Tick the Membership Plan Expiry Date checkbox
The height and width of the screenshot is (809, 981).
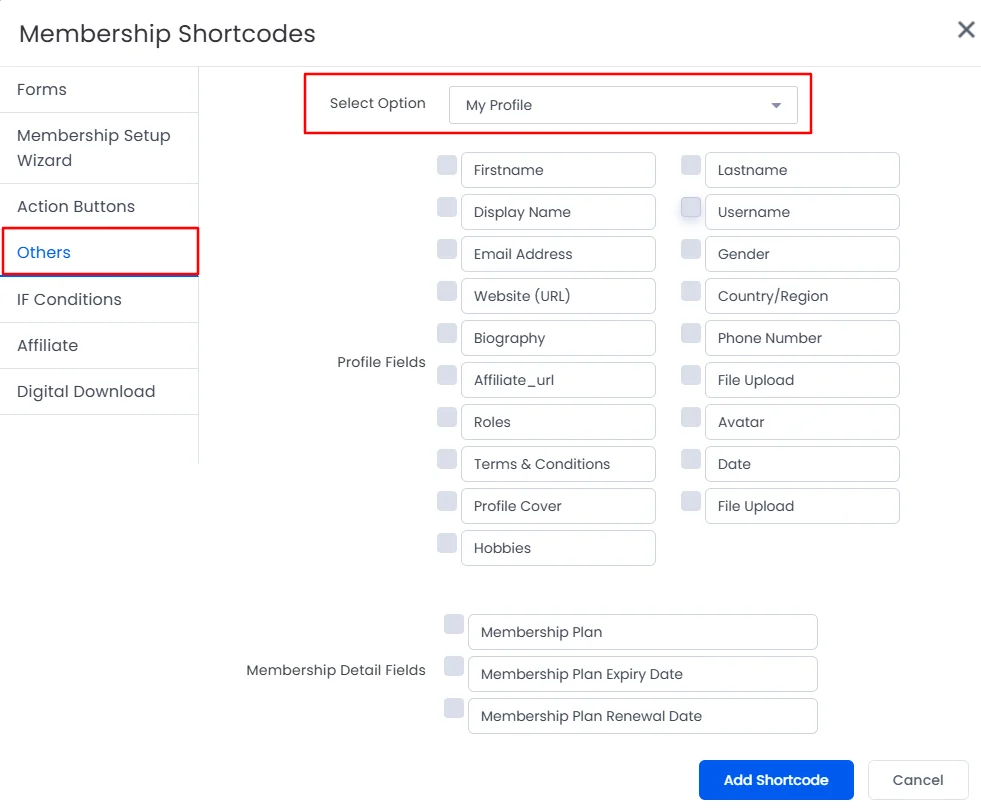[x=454, y=666]
